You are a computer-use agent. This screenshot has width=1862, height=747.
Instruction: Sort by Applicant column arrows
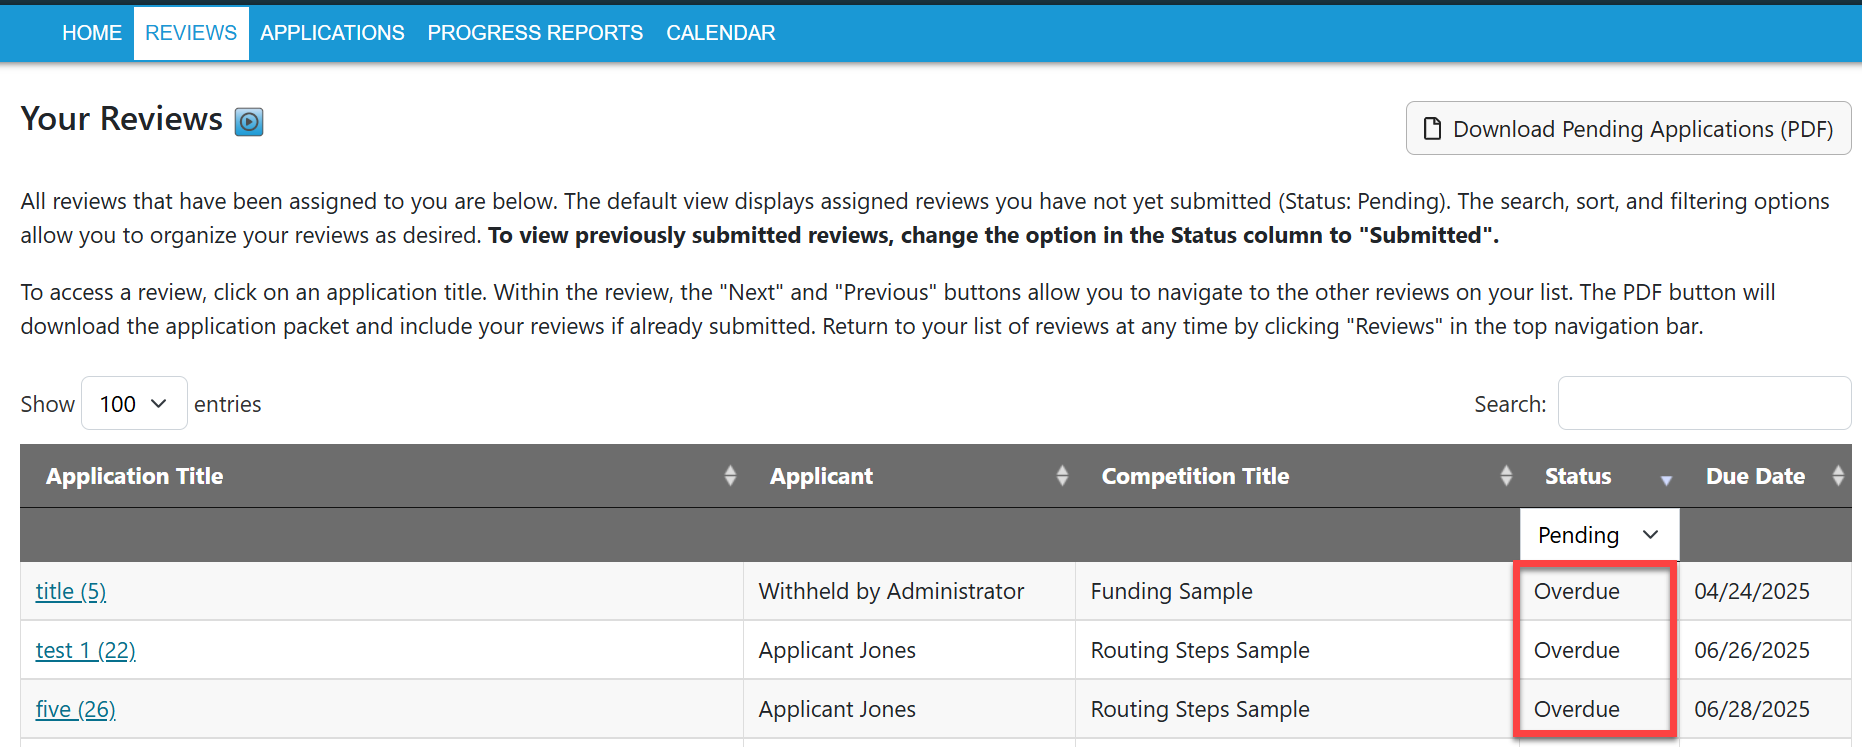(x=1062, y=476)
